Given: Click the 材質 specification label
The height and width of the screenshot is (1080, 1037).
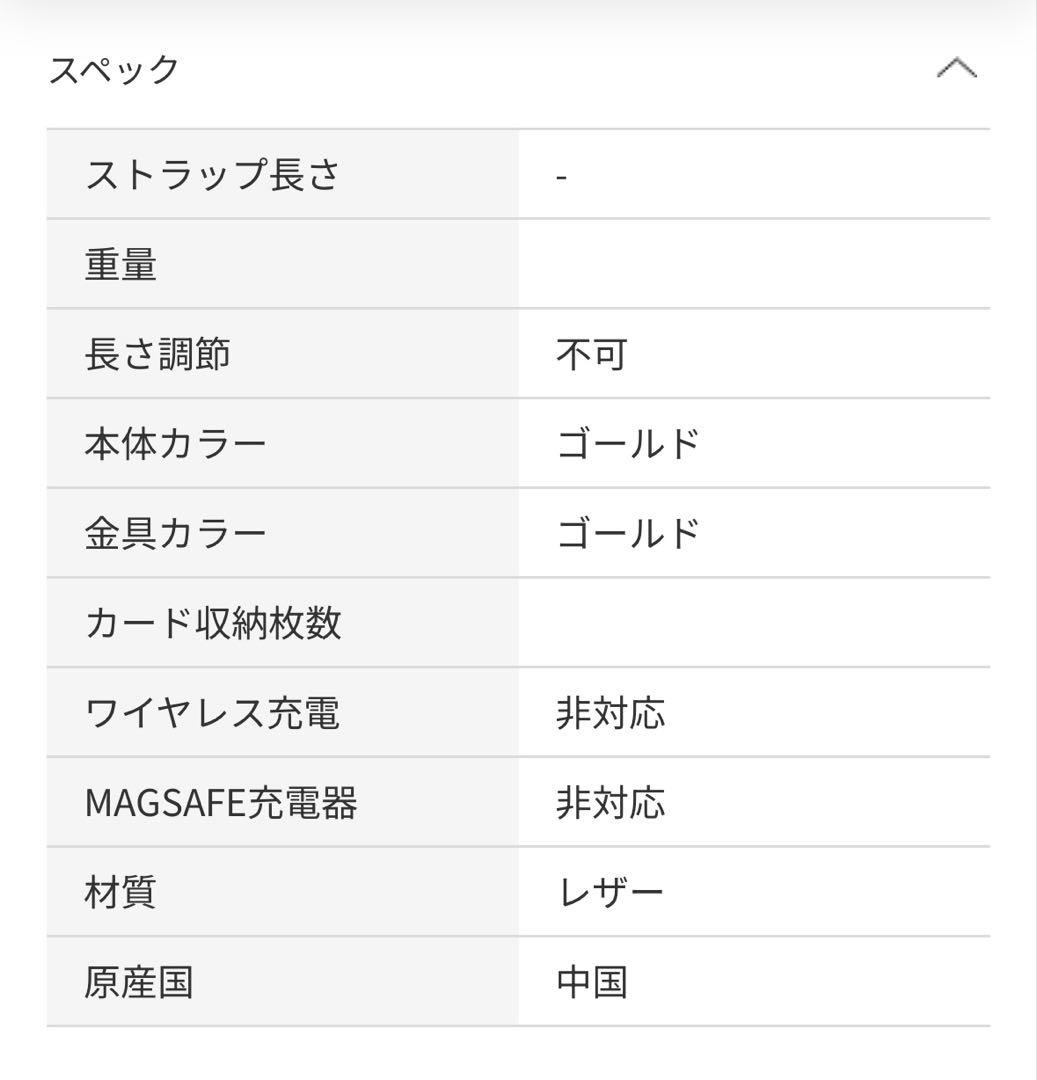Looking at the screenshot, I should tap(121, 892).
